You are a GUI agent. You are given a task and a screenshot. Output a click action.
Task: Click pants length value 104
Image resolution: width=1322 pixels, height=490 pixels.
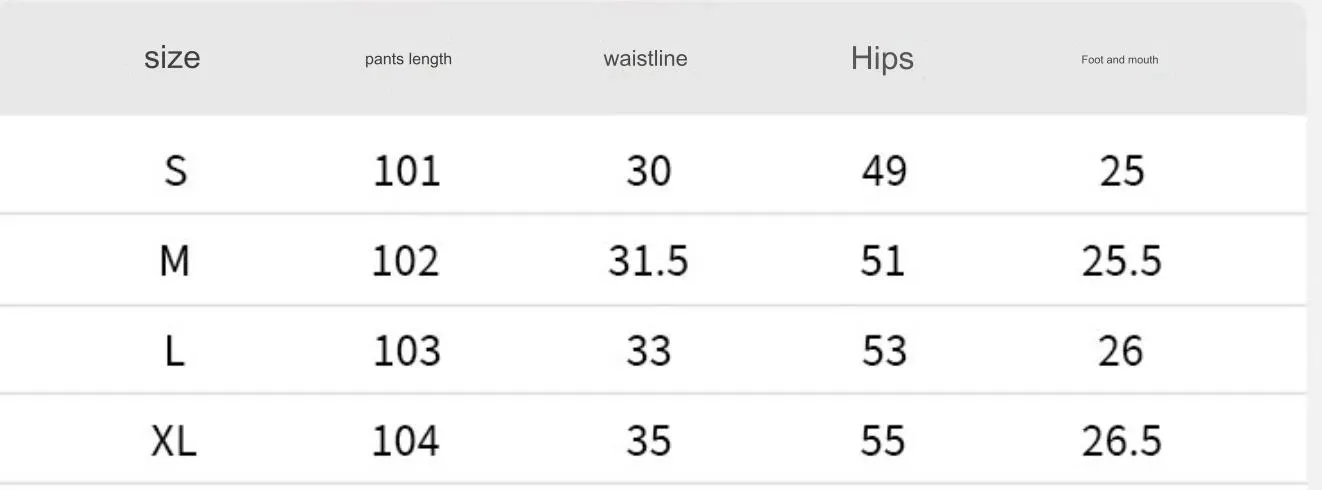[x=406, y=440]
